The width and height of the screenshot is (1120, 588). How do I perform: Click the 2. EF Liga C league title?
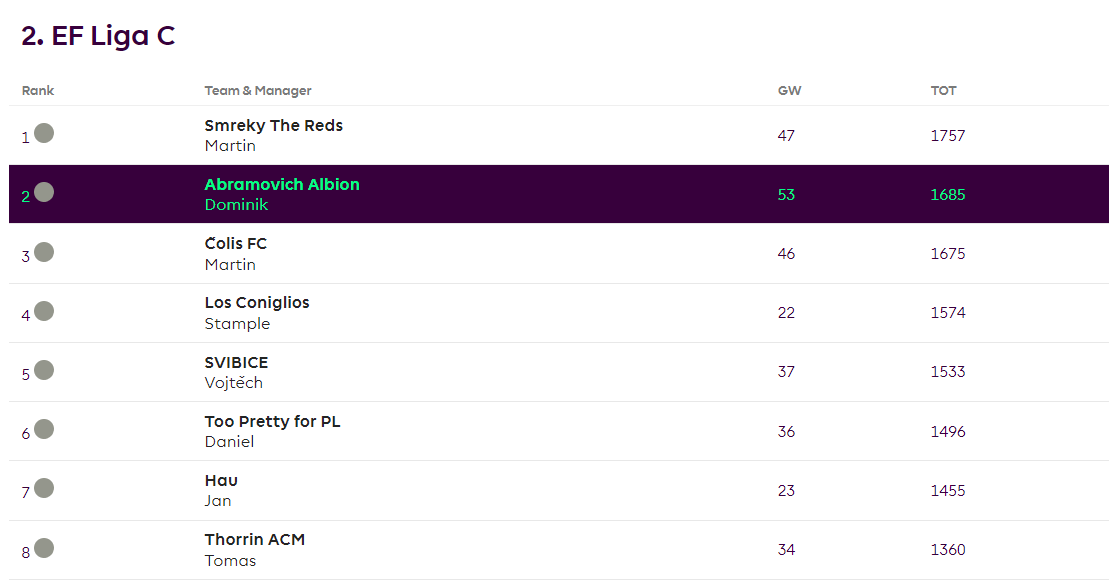pyautogui.click(x=98, y=37)
